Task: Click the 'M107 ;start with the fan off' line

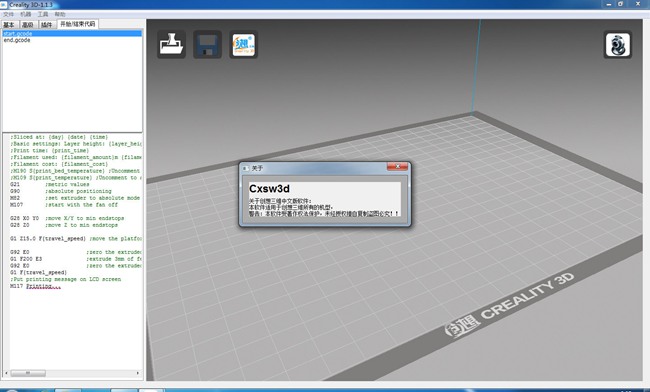Action: (x=64, y=205)
